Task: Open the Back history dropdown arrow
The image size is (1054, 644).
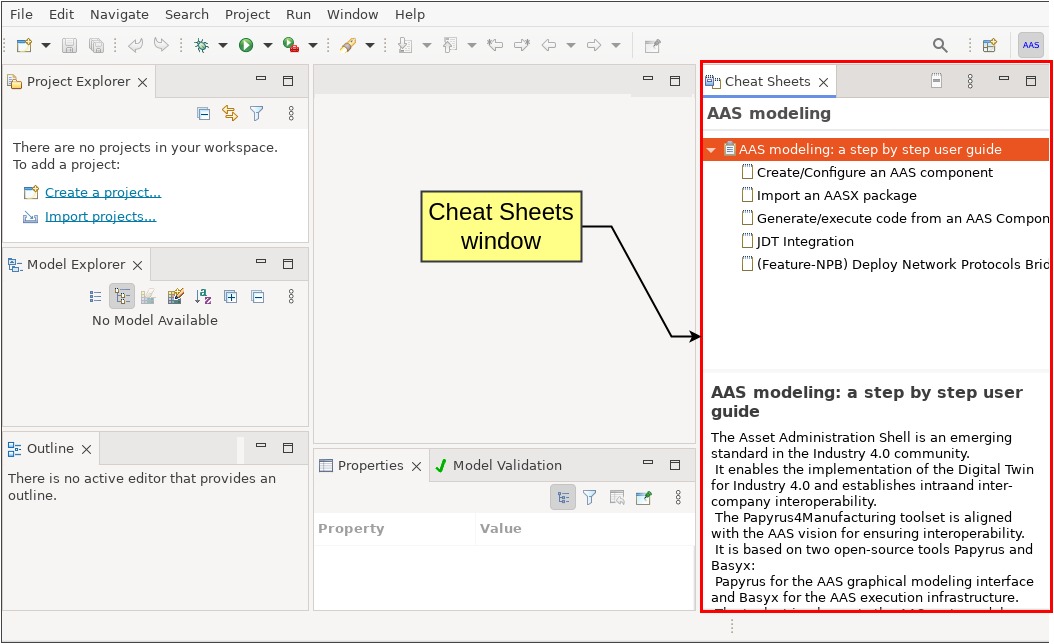Action: pos(571,46)
